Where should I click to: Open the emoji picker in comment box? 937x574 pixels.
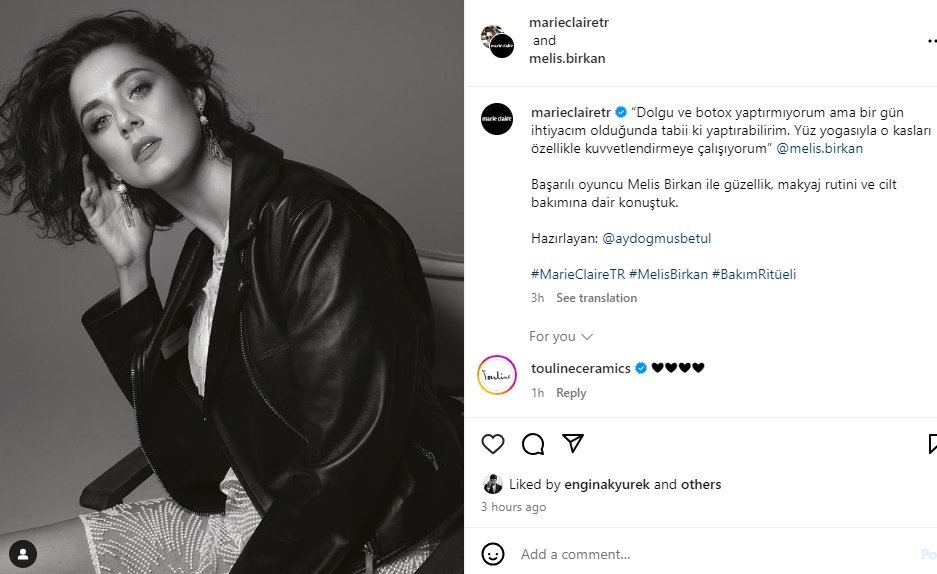tap(493, 554)
